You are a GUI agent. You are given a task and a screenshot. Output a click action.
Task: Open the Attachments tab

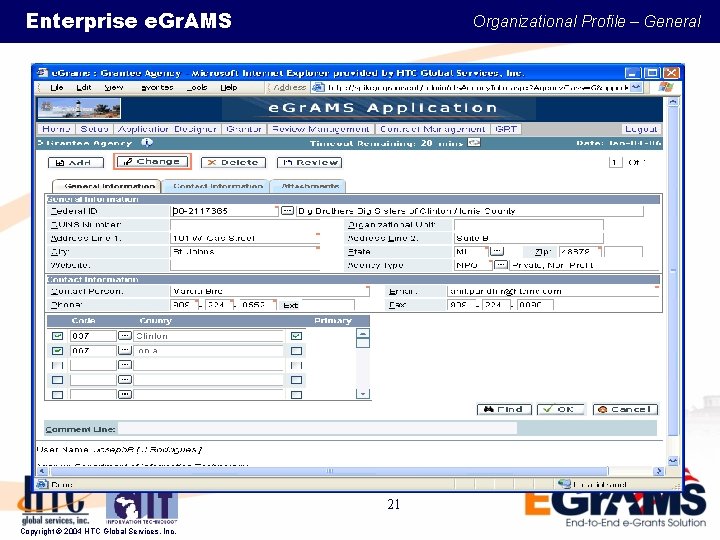tap(309, 186)
